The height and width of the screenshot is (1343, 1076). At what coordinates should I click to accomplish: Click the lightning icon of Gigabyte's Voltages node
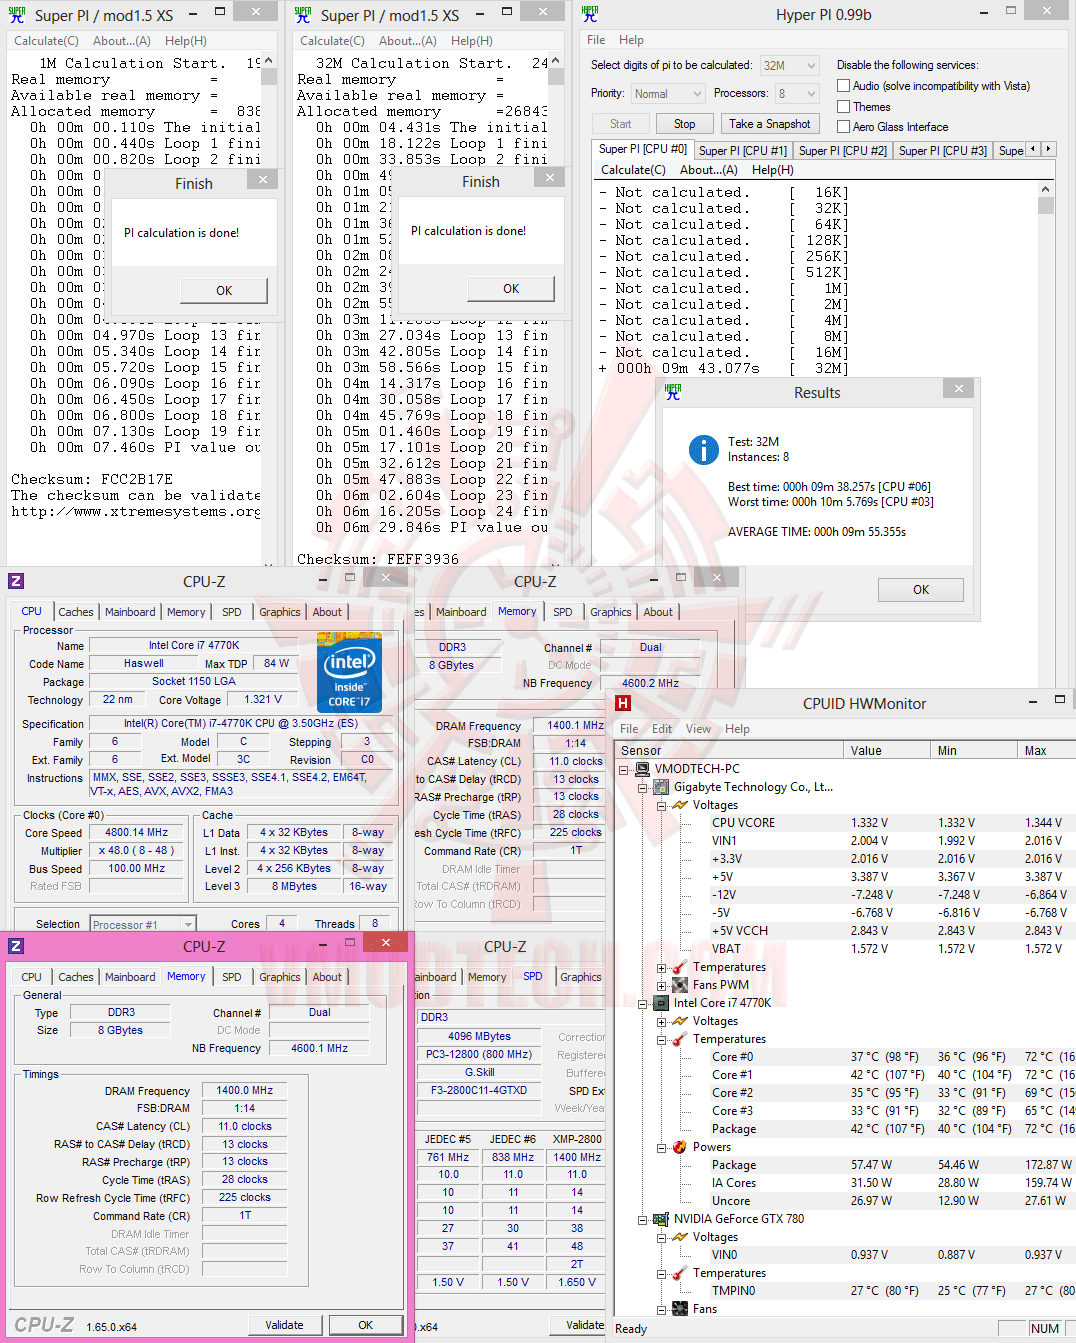pyautogui.click(x=680, y=805)
